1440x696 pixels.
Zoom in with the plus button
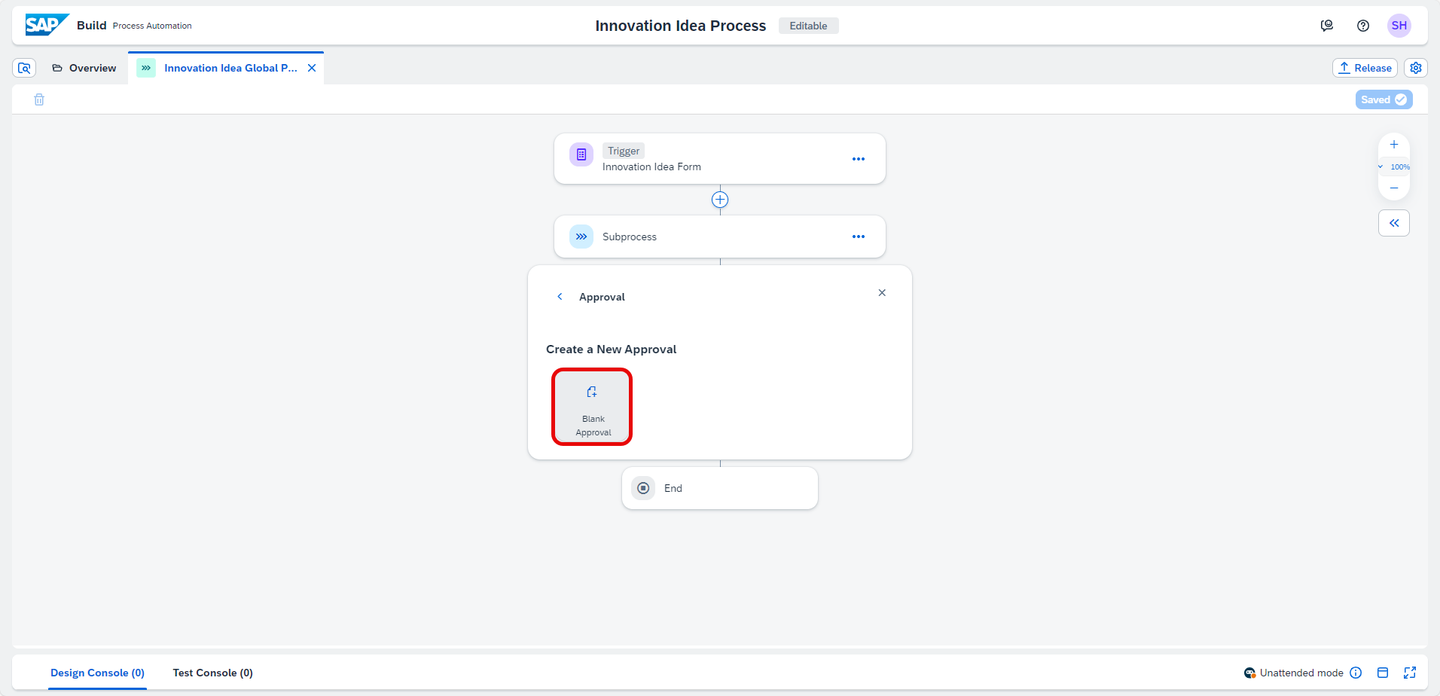(x=1394, y=145)
